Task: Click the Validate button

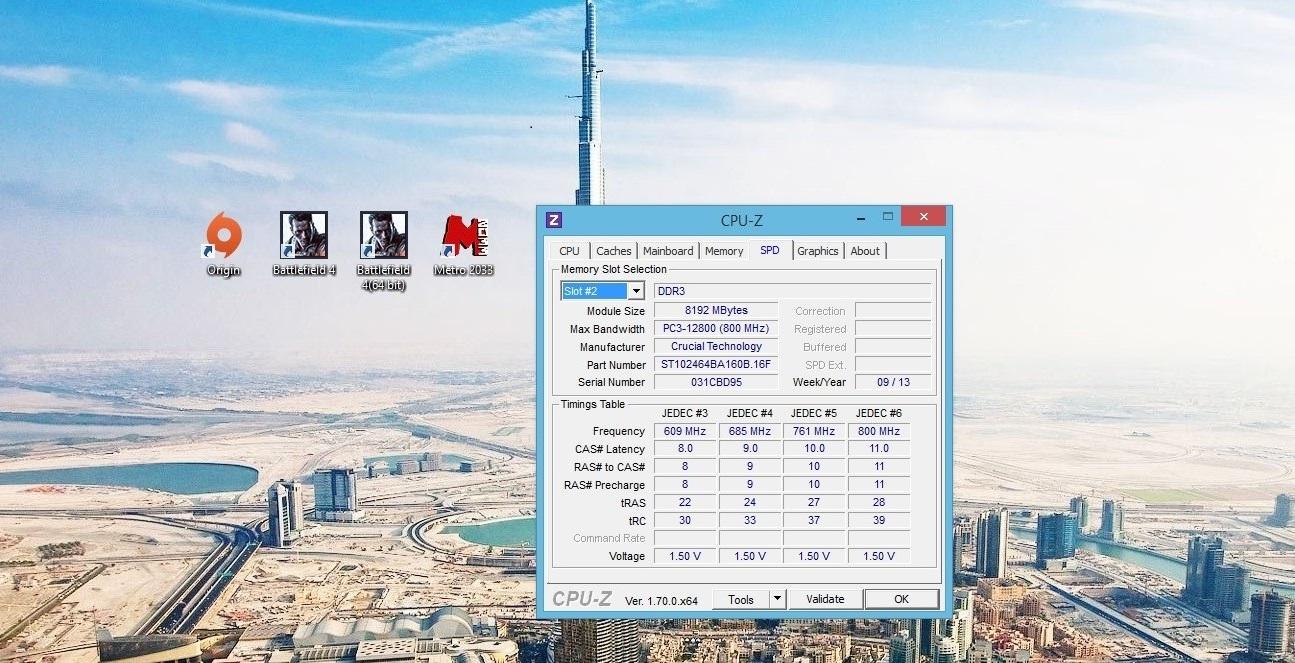Action: [x=825, y=599]
